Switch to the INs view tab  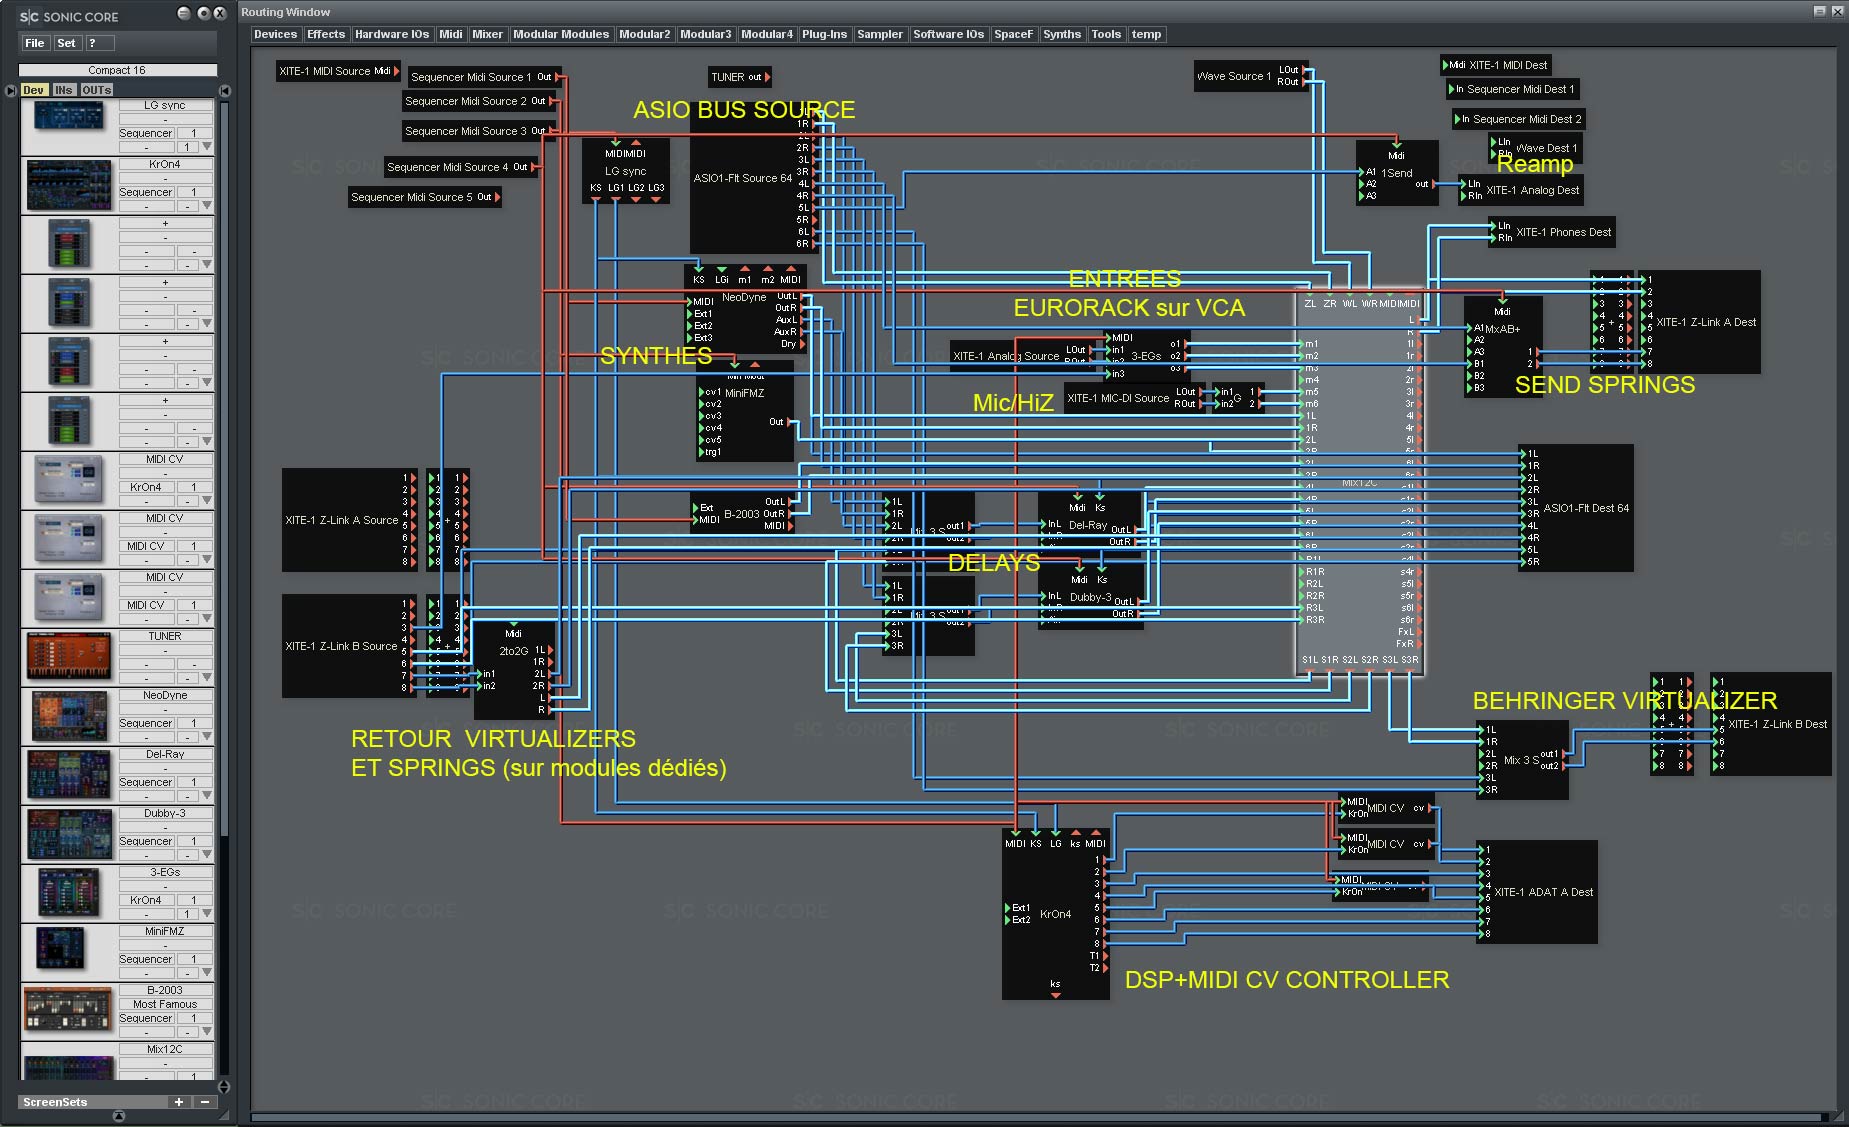[63, 90]
